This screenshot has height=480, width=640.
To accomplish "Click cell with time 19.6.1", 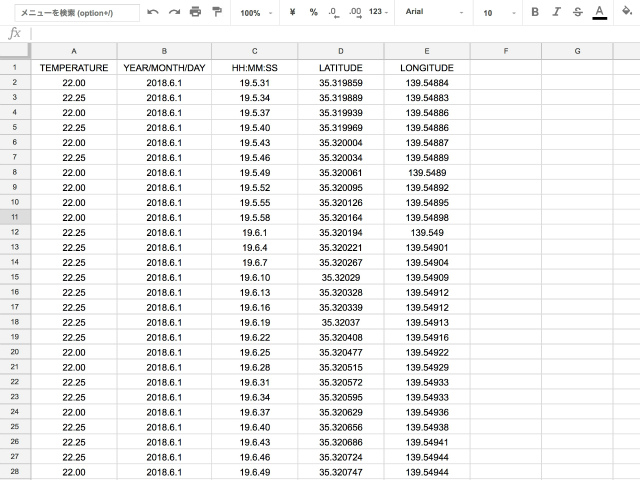I will 255,232.
